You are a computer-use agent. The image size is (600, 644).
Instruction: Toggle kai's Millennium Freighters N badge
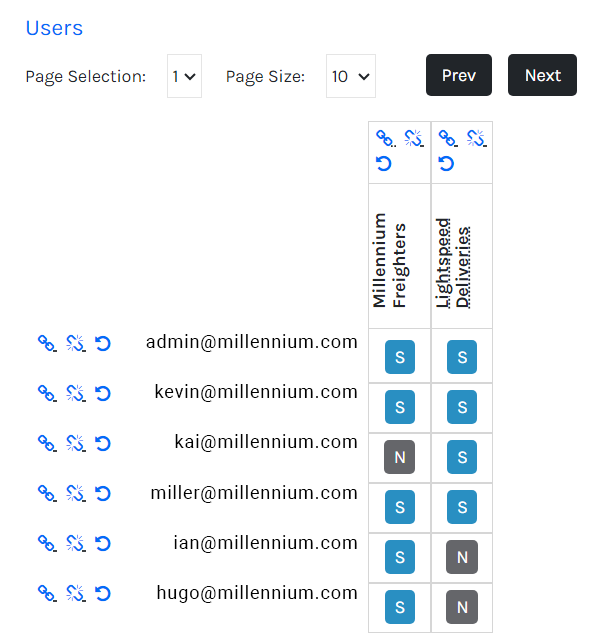pos(400,457)
